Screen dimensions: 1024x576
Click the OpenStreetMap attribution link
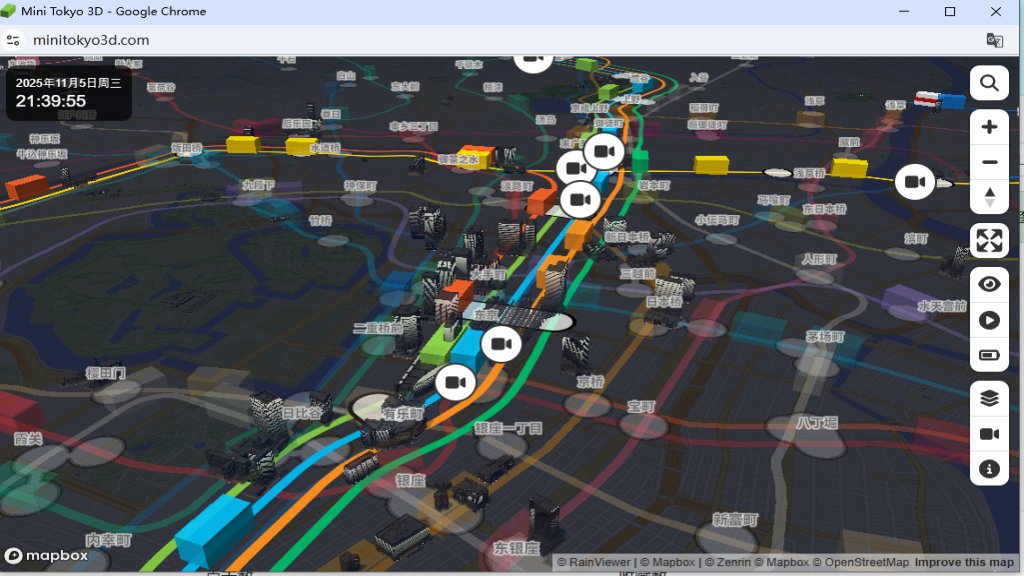866,563
